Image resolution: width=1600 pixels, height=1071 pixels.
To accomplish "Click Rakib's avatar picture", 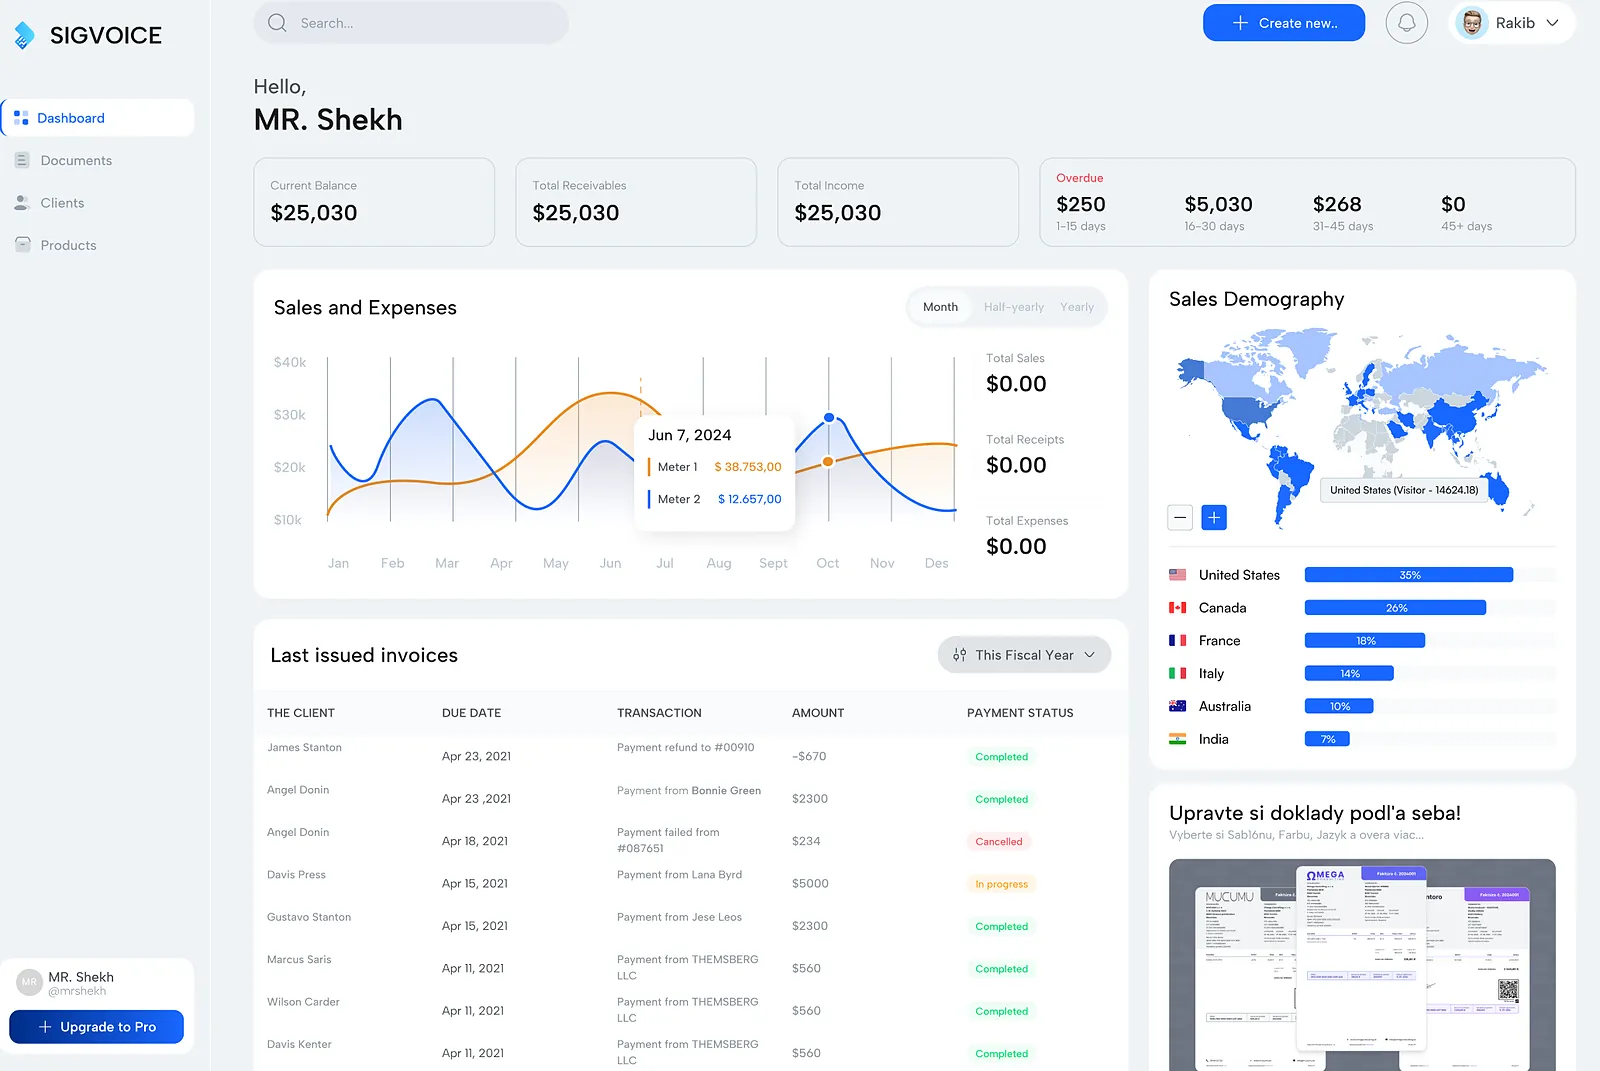I will [x=1472, y=23].
